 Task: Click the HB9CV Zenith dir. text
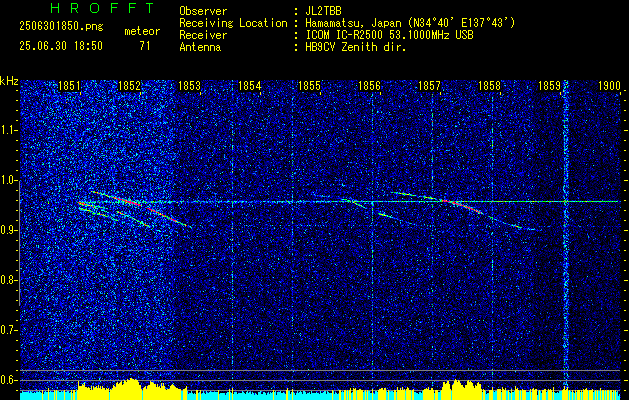(x=356, y=47)
